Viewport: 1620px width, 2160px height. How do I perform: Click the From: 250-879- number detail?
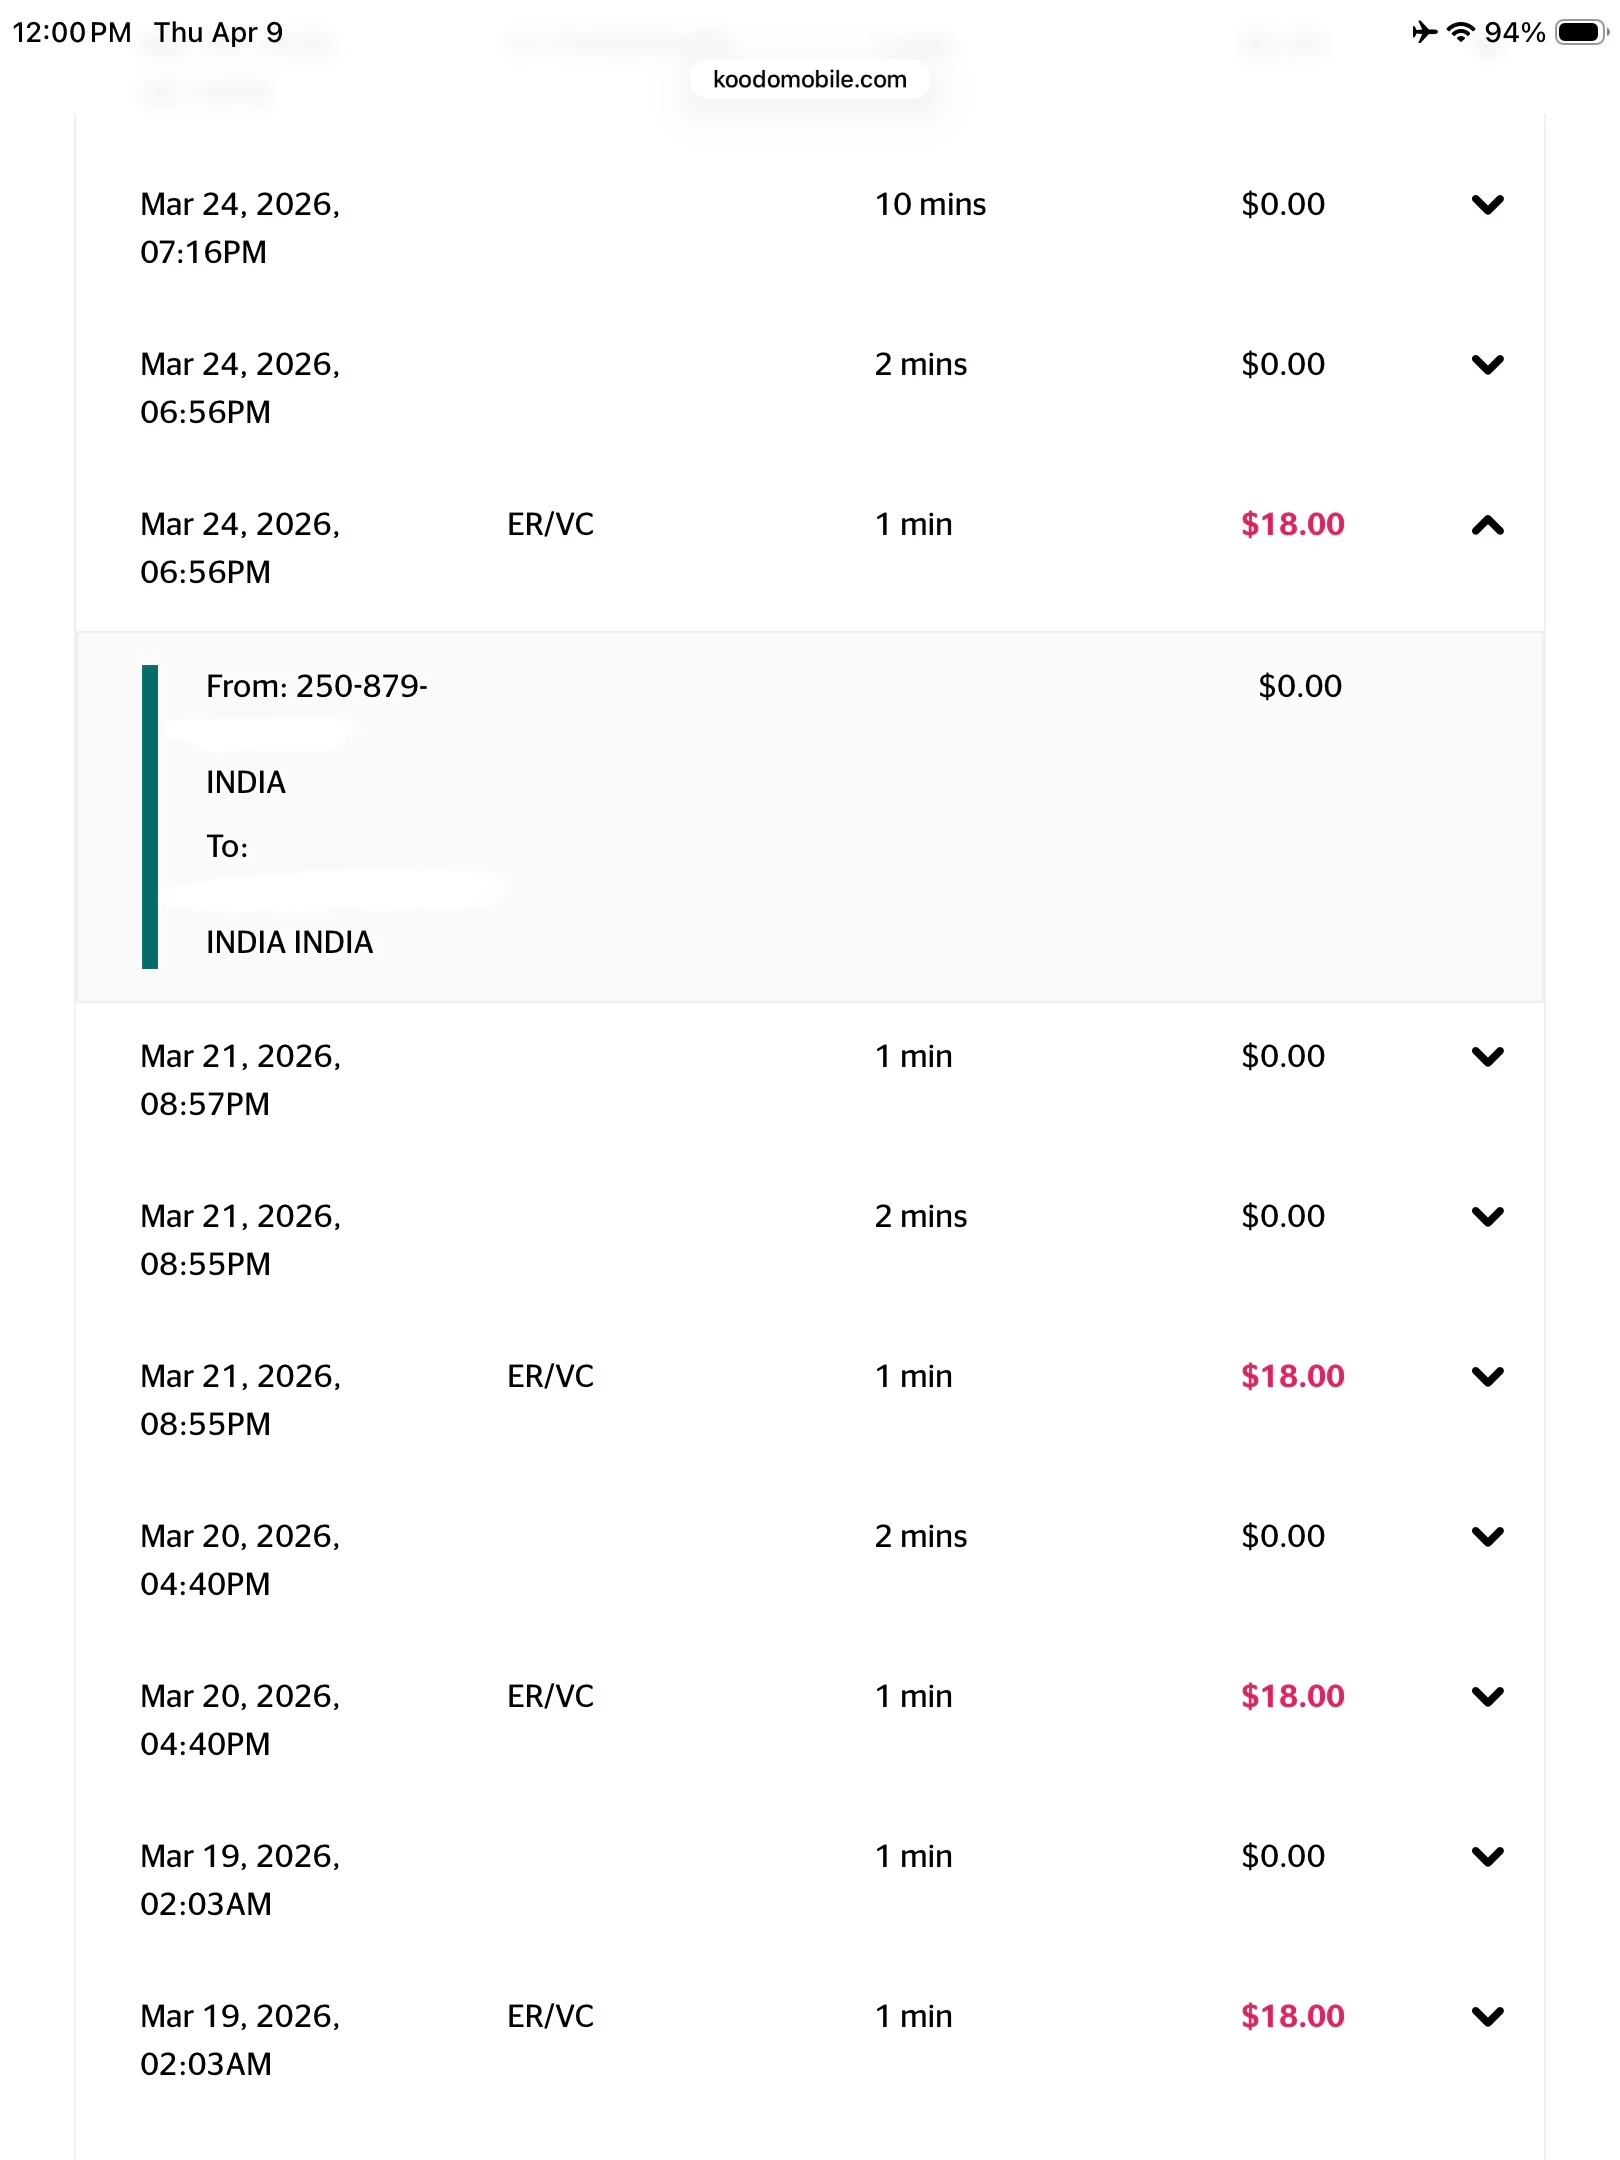click(x=316, y=687)
